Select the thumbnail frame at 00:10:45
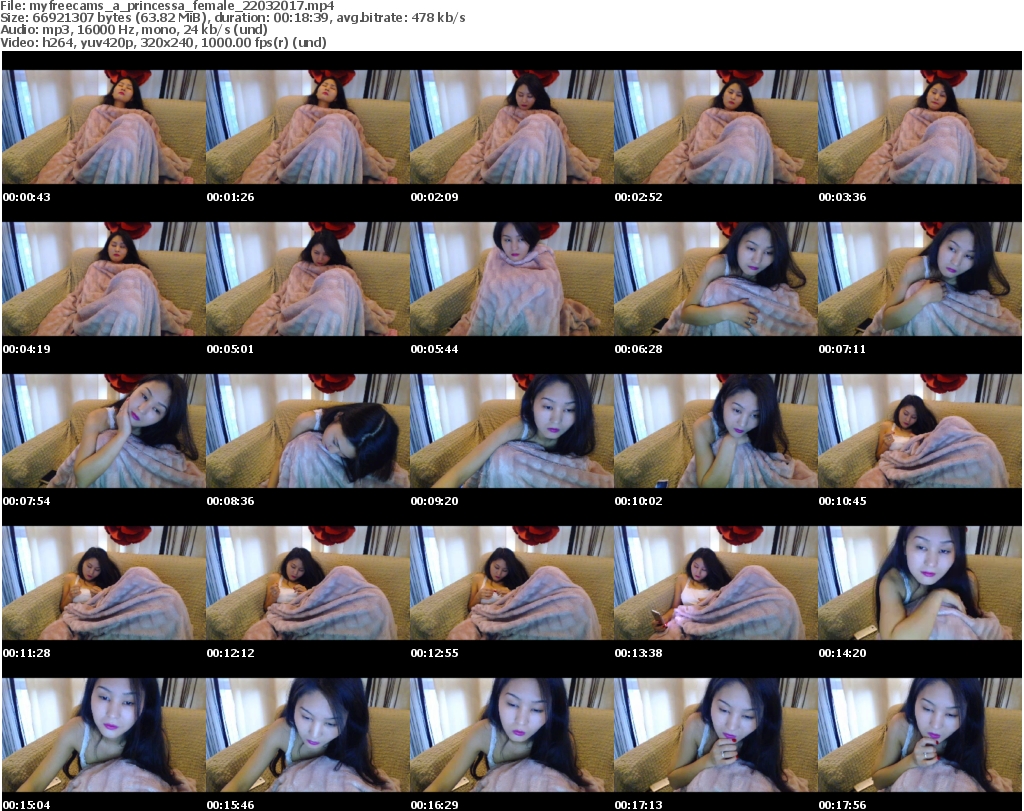Screen dimensions: 1024x811 pyautogui.click(x=920, y=431)
